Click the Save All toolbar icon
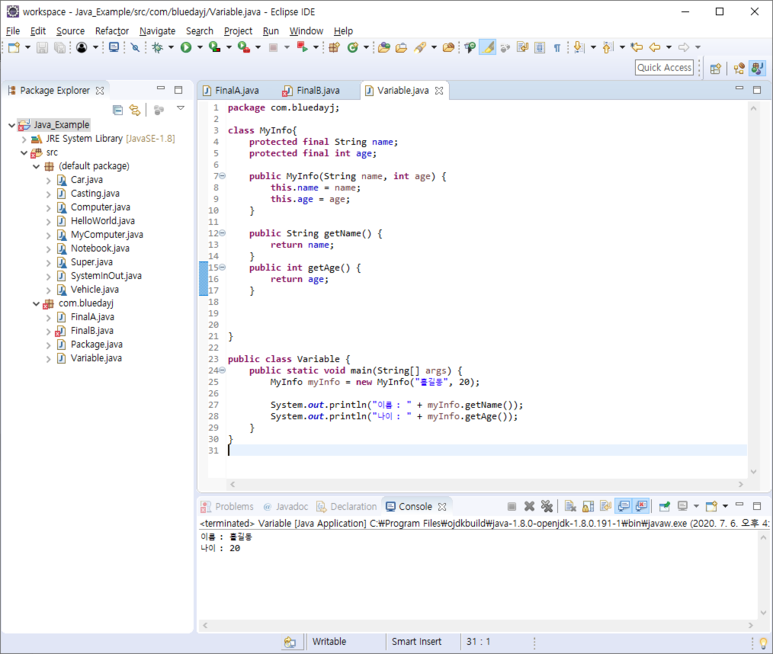 (60, 47)
